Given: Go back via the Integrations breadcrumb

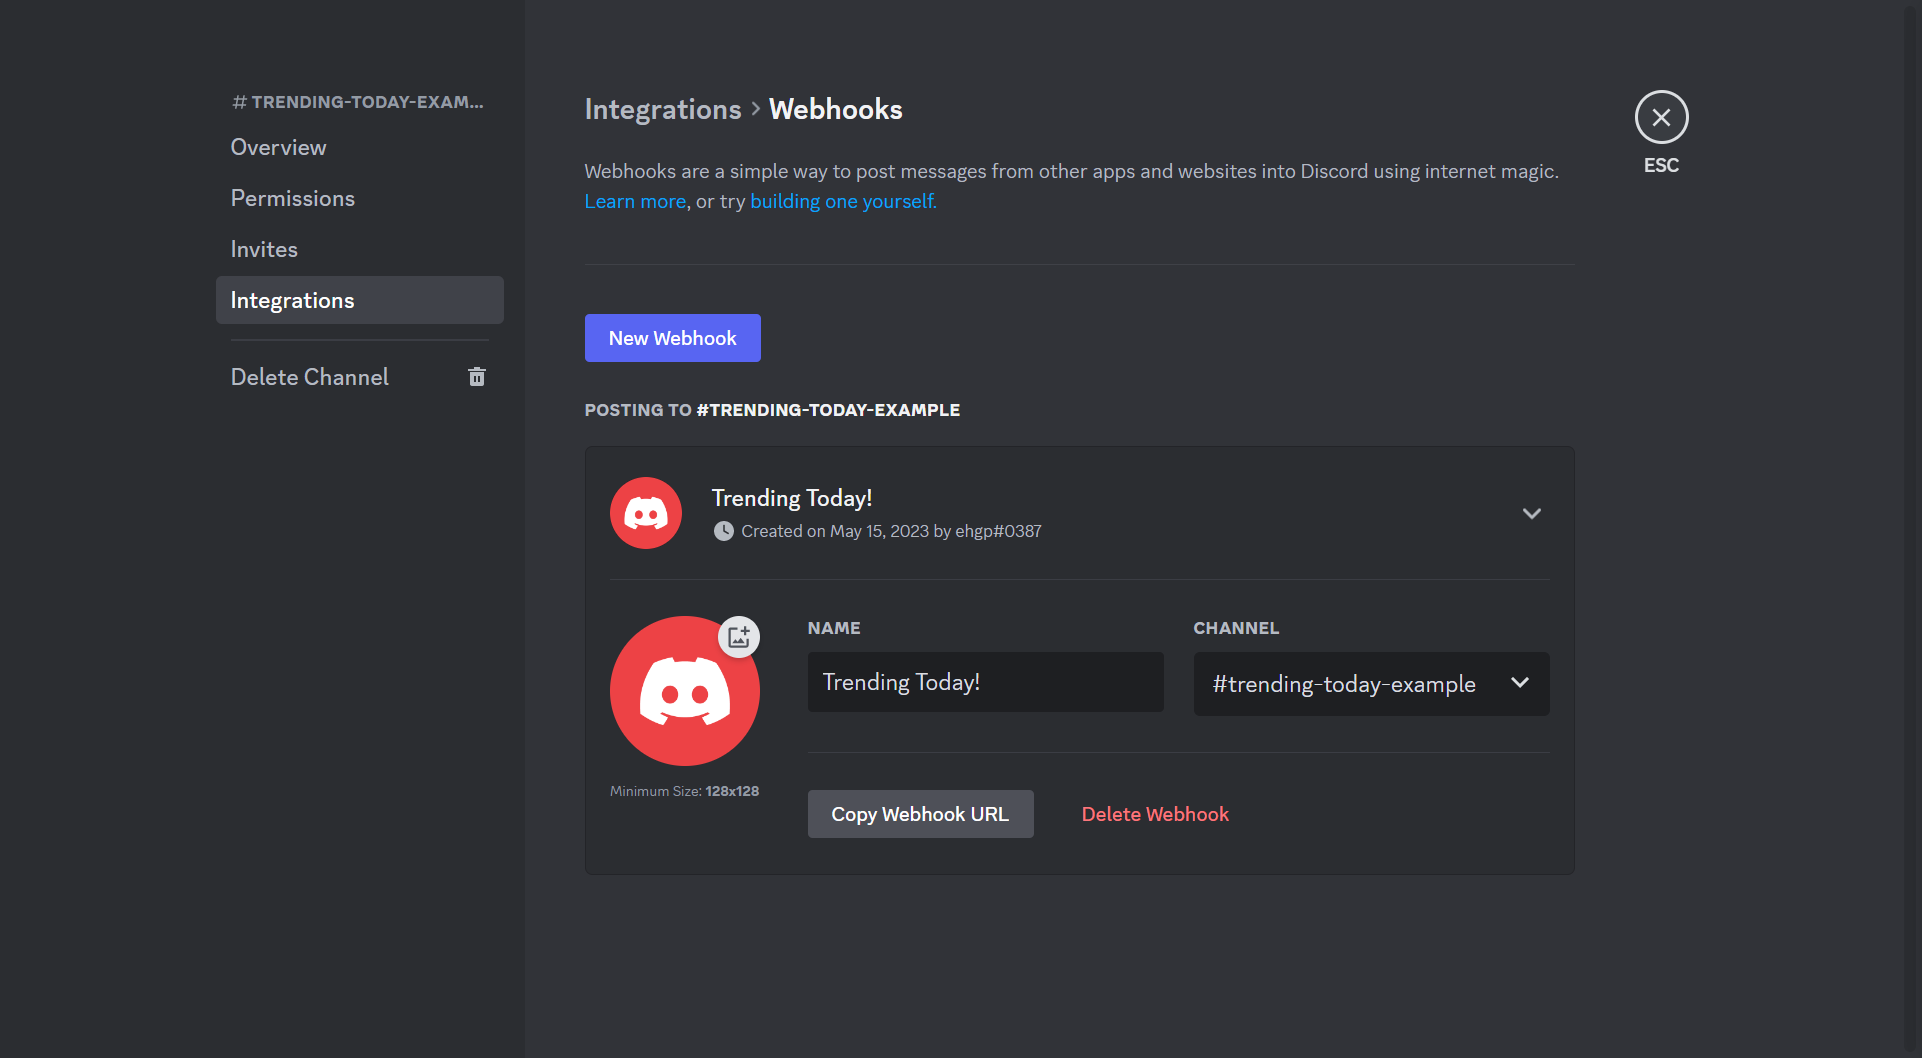Looking at the screenshot, I should point(663,109).
